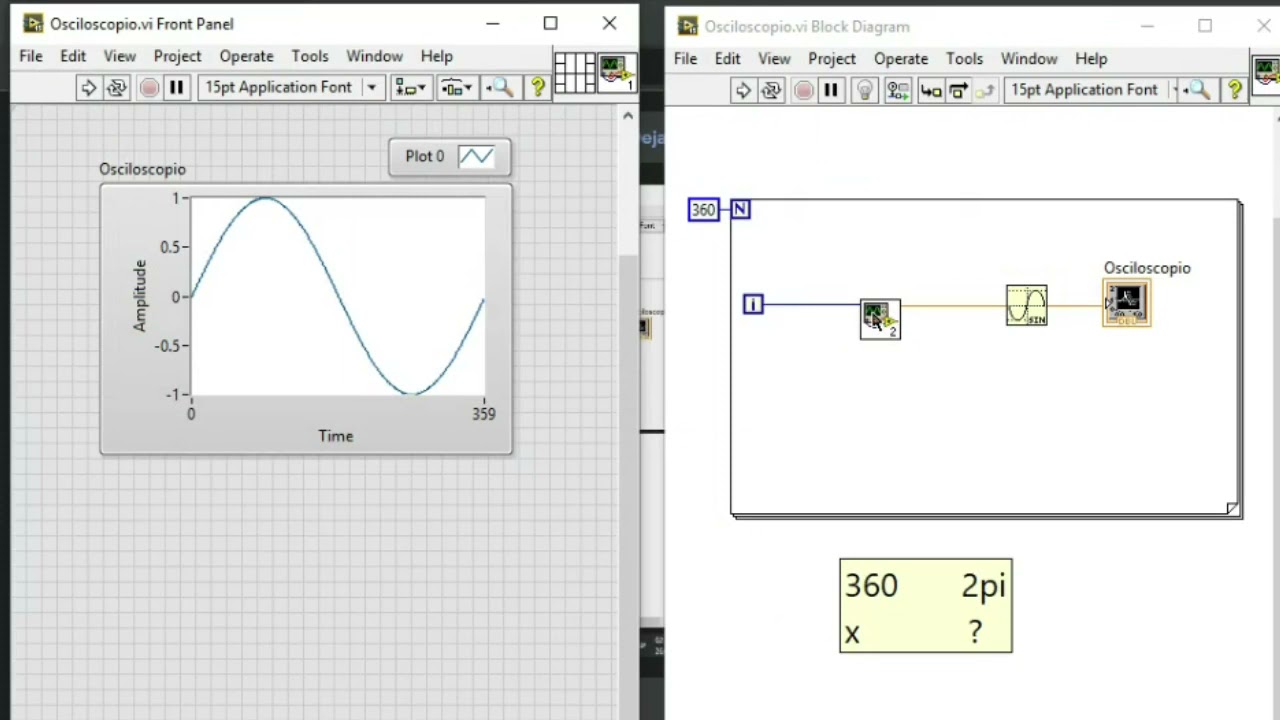This screenshot has height=720, width=1280.
Task: Open Operate menu in Front Panel window
Action: 246,56
